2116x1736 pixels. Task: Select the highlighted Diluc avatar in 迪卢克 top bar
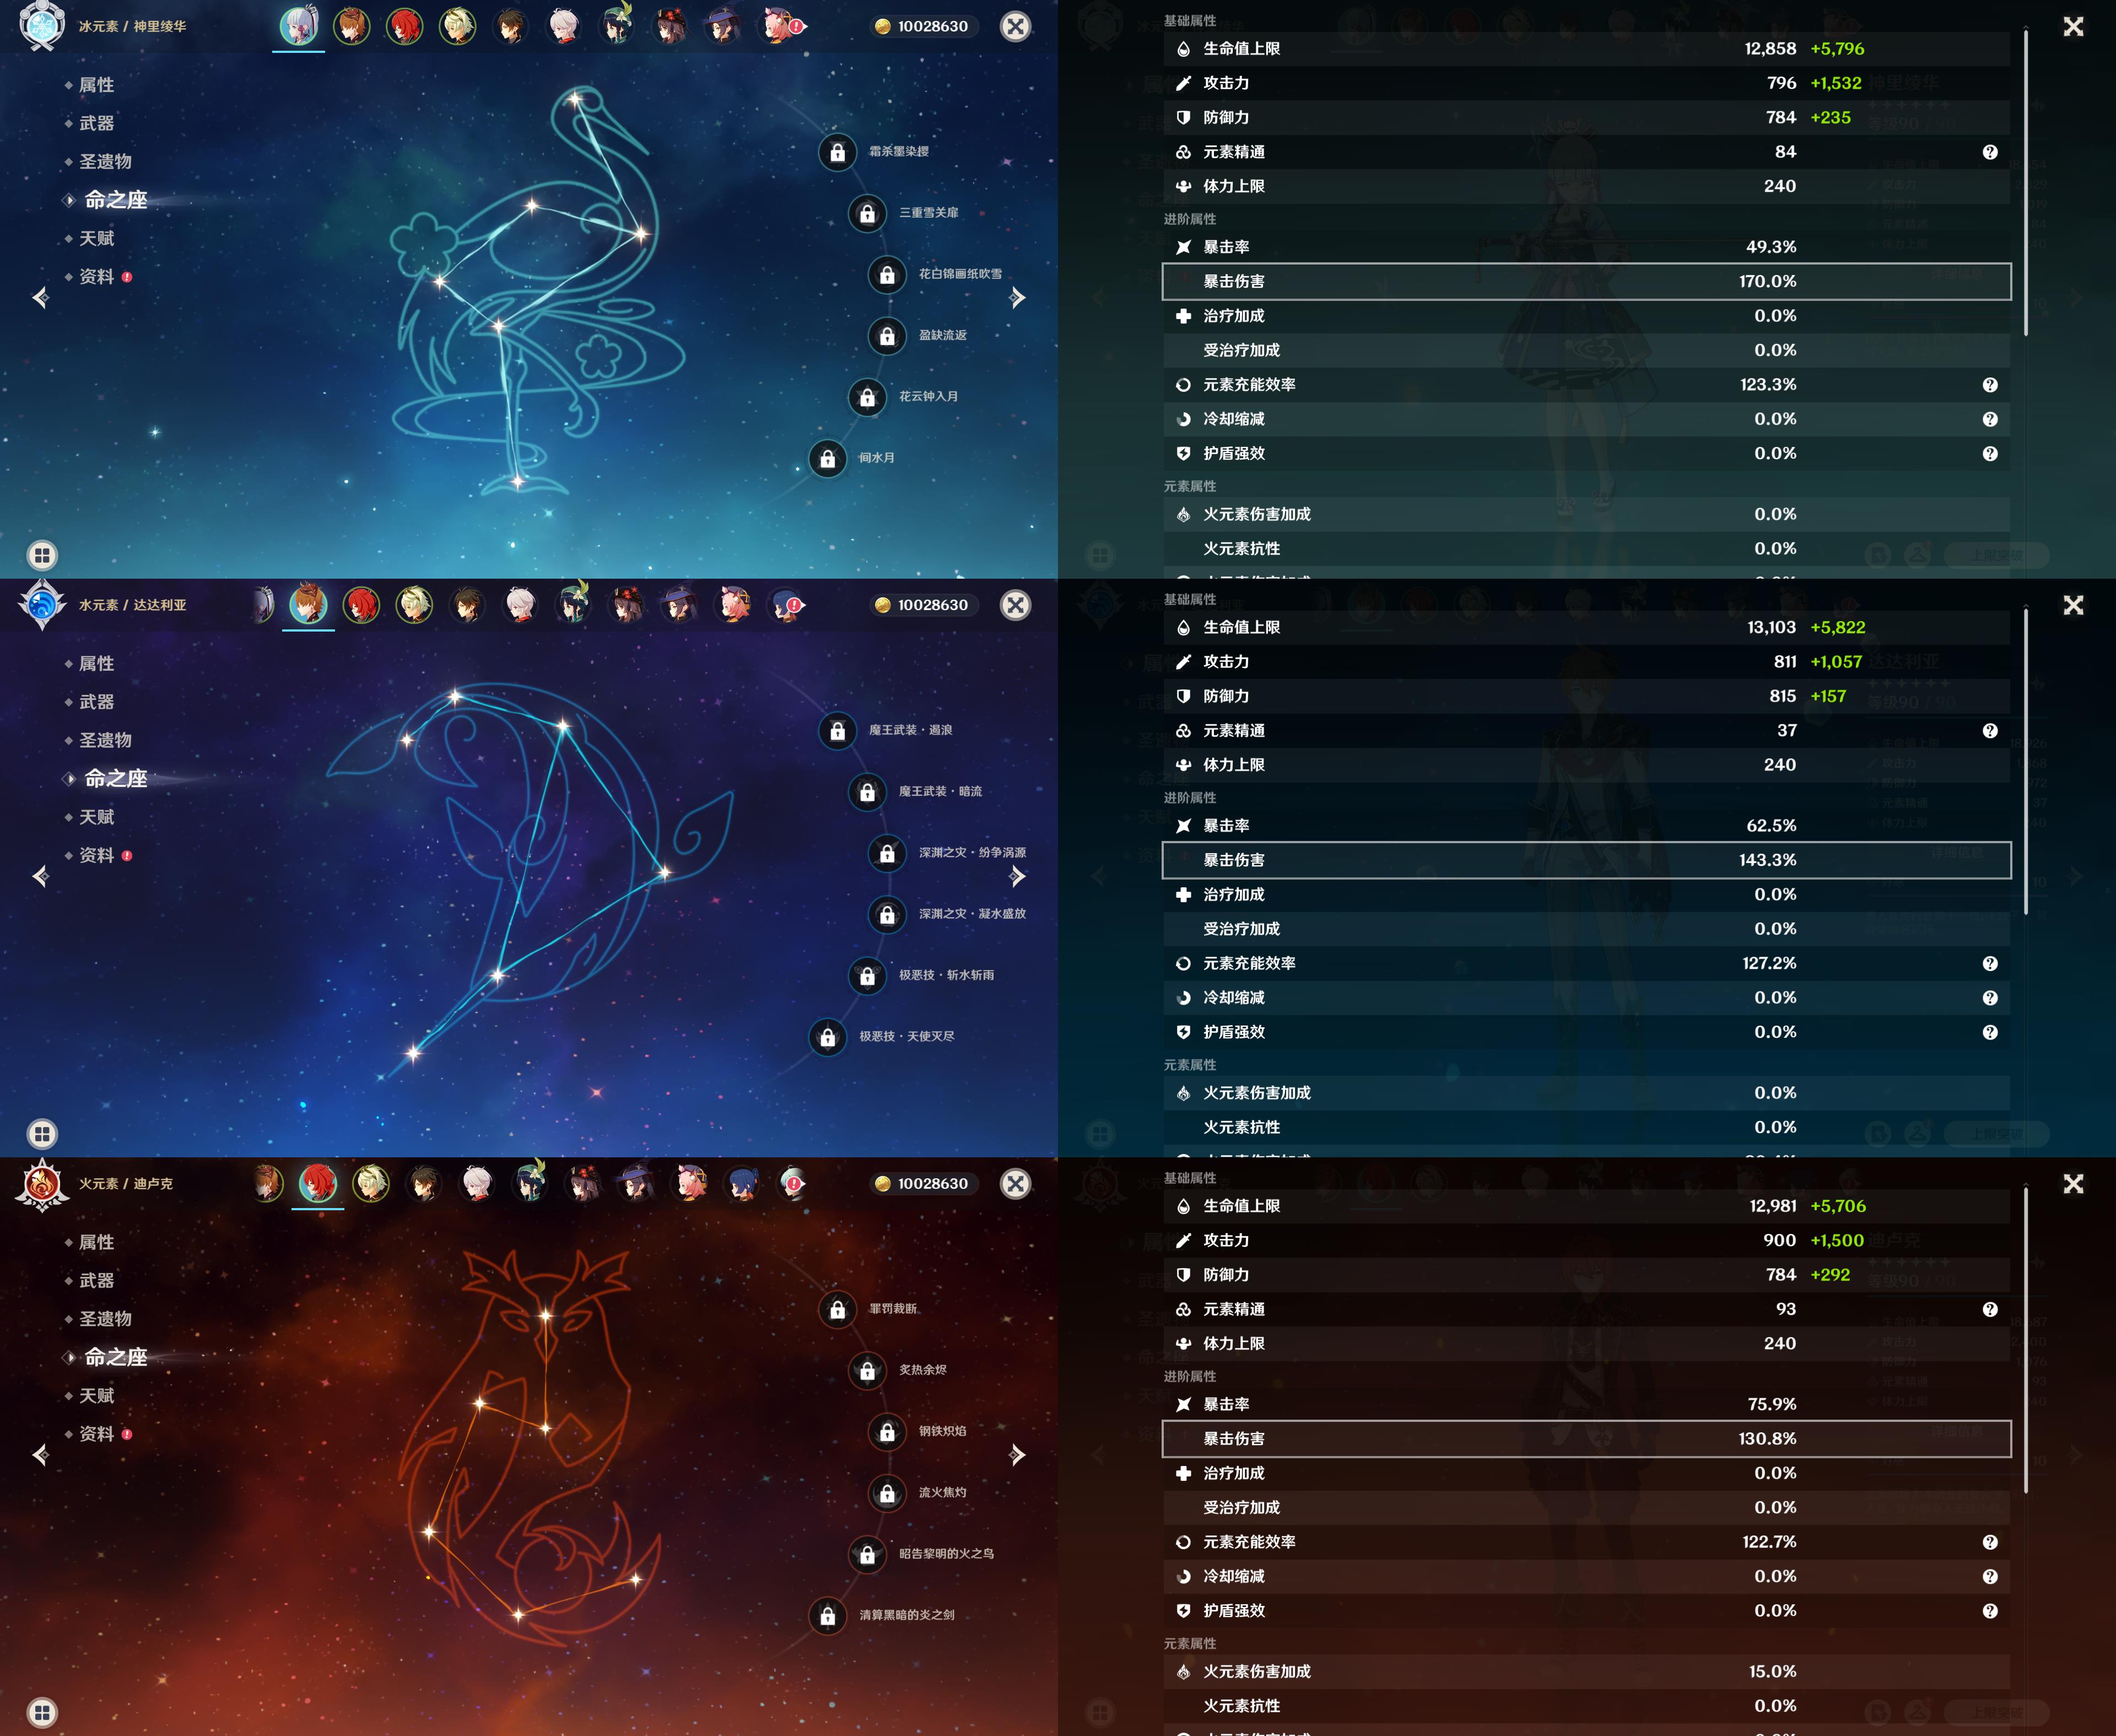[318, 1183]
